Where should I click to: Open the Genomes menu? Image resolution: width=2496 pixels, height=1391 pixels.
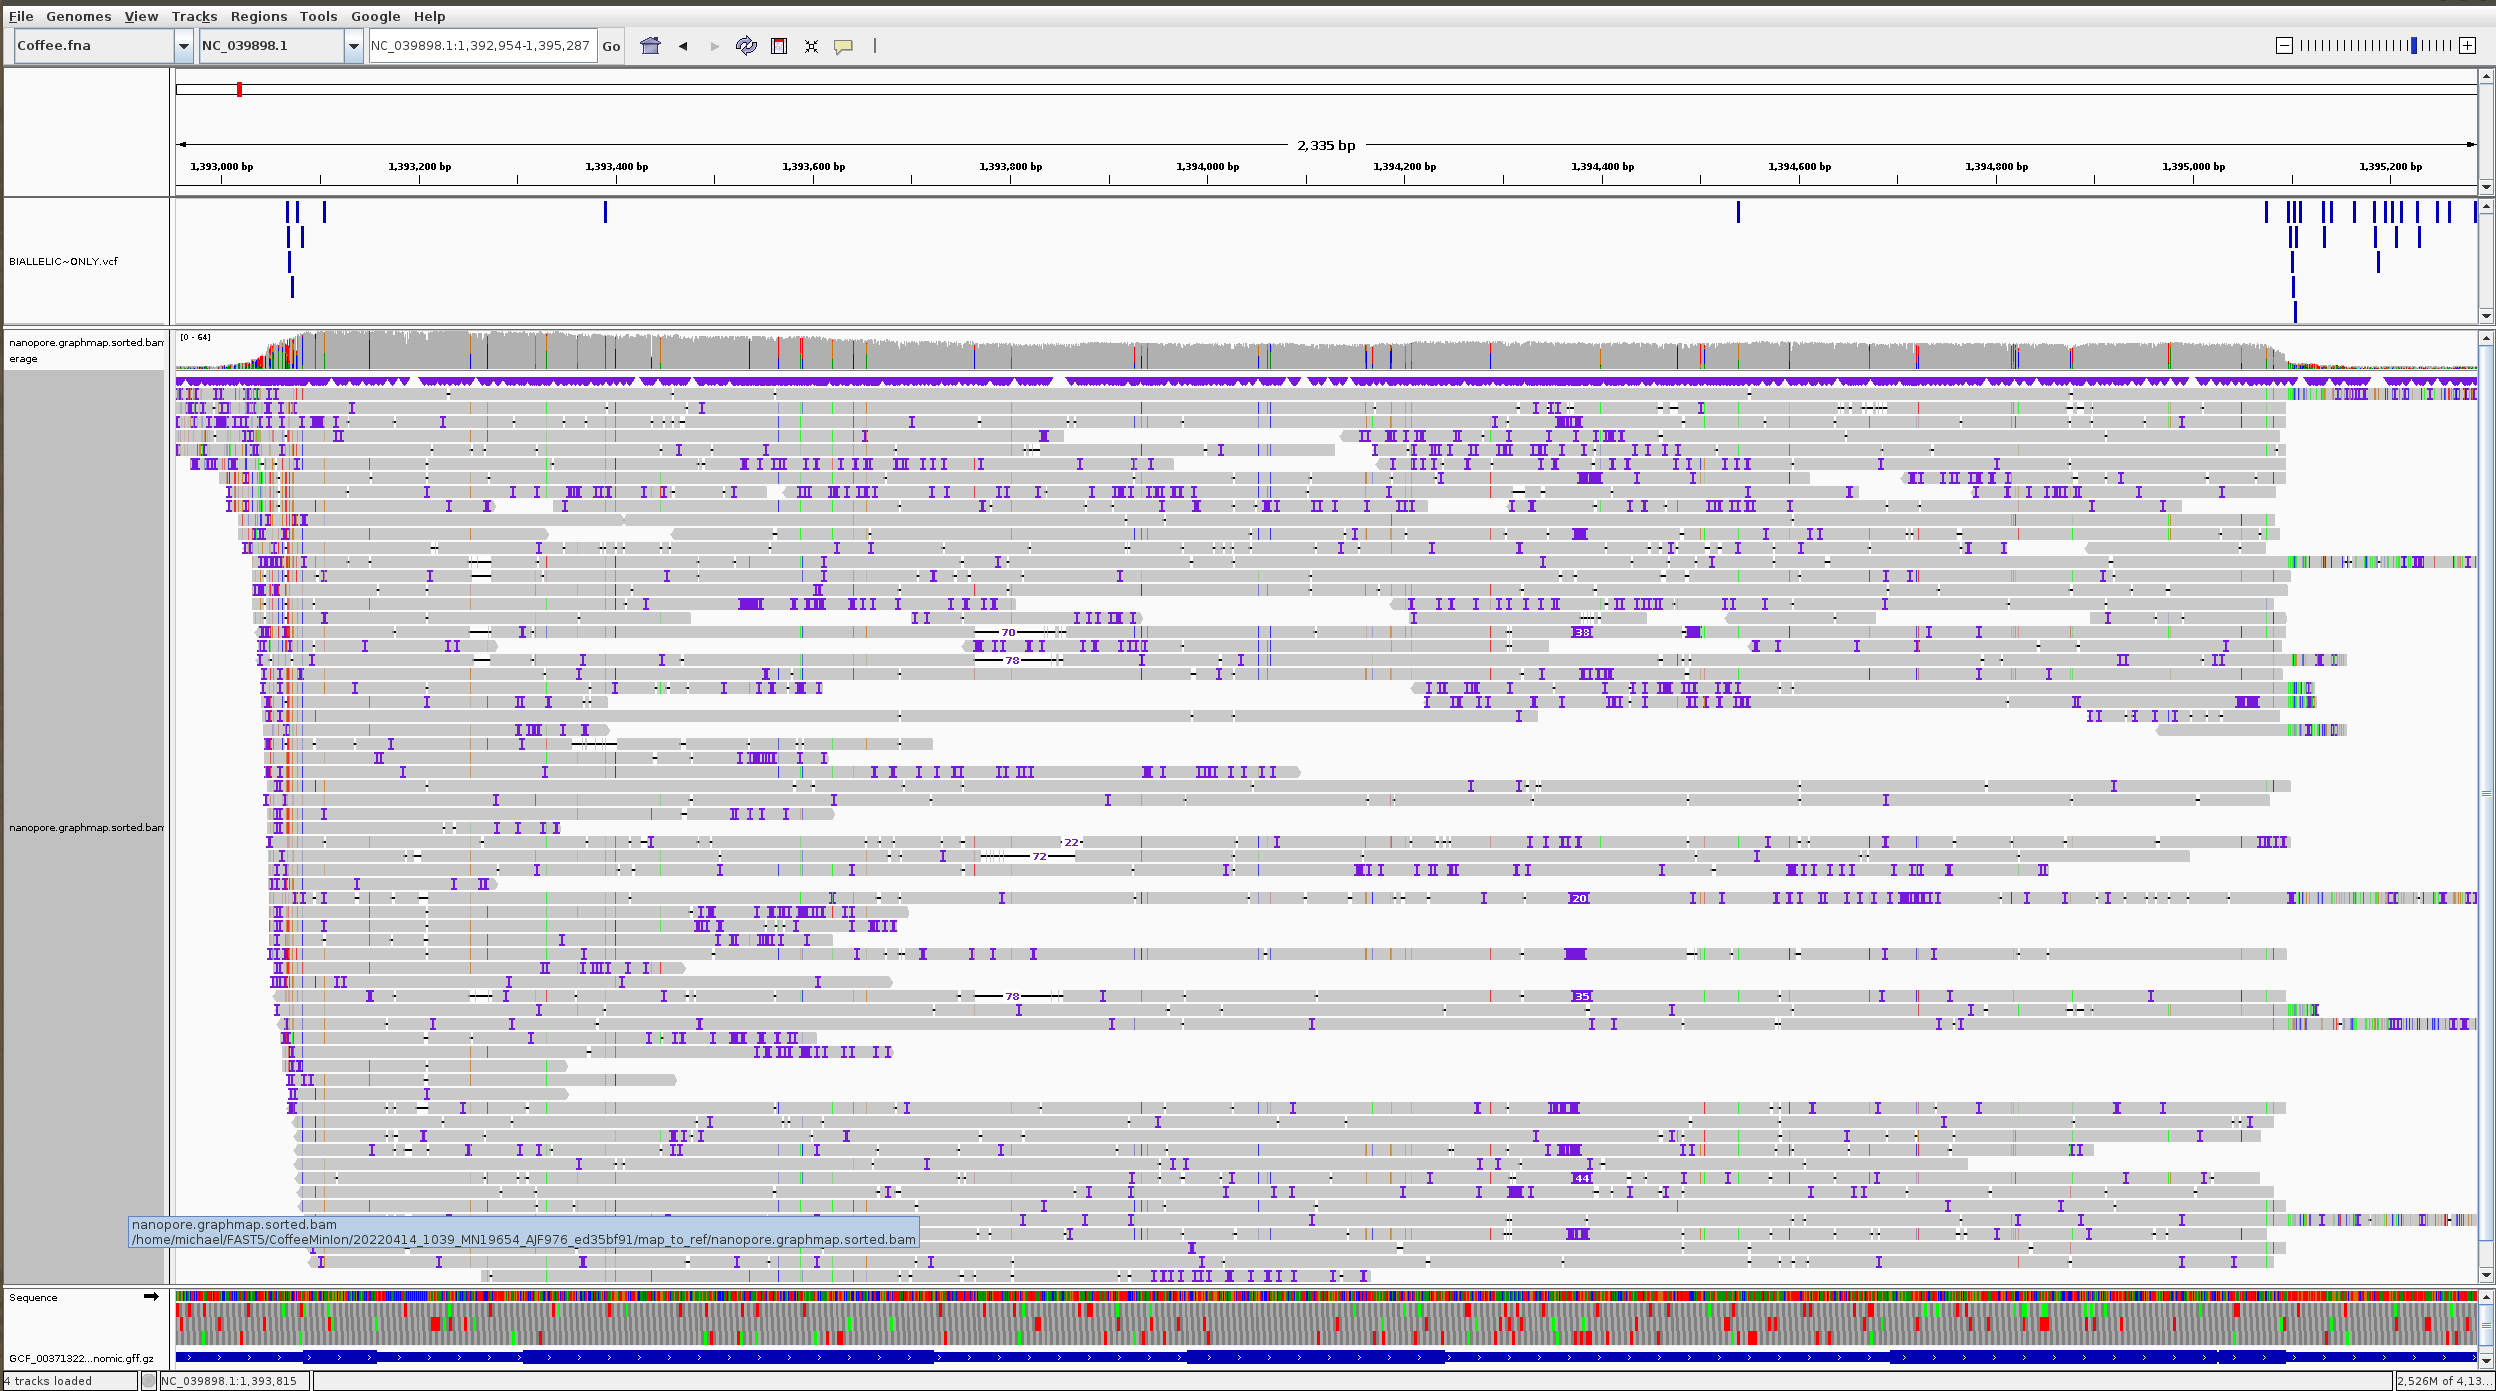click(x=78, y=16)
